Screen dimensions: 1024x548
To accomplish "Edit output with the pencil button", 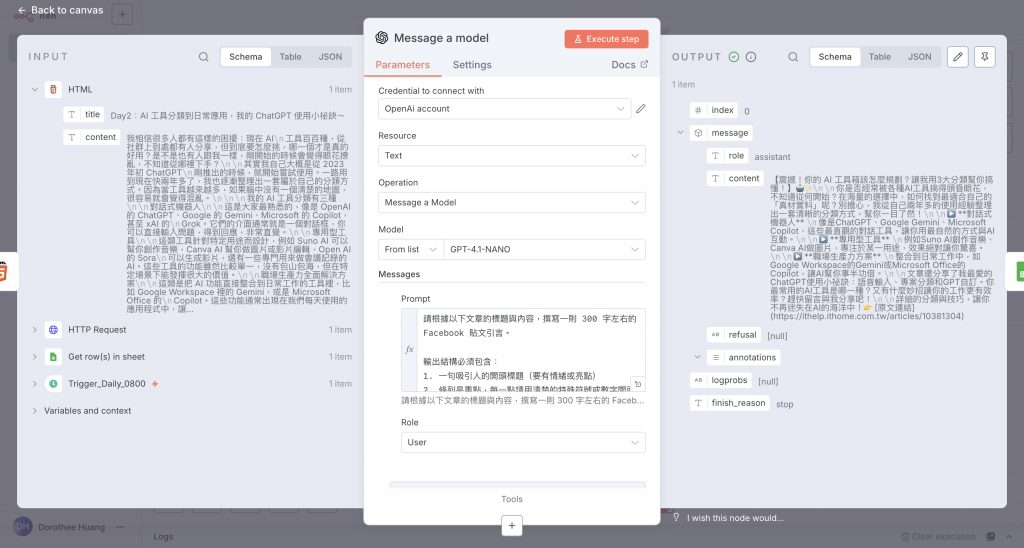I will tap(957, 57).
